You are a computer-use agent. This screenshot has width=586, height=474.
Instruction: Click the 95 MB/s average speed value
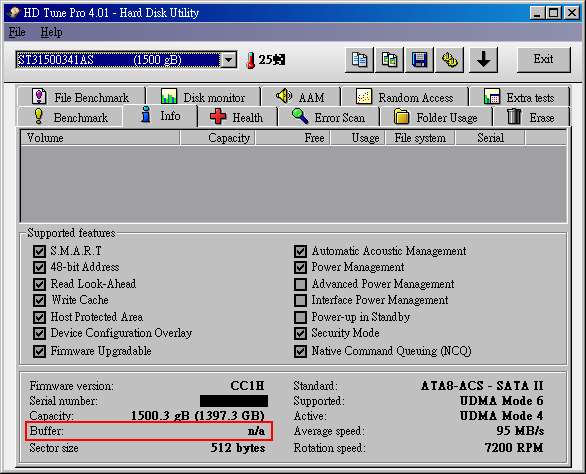520,431
